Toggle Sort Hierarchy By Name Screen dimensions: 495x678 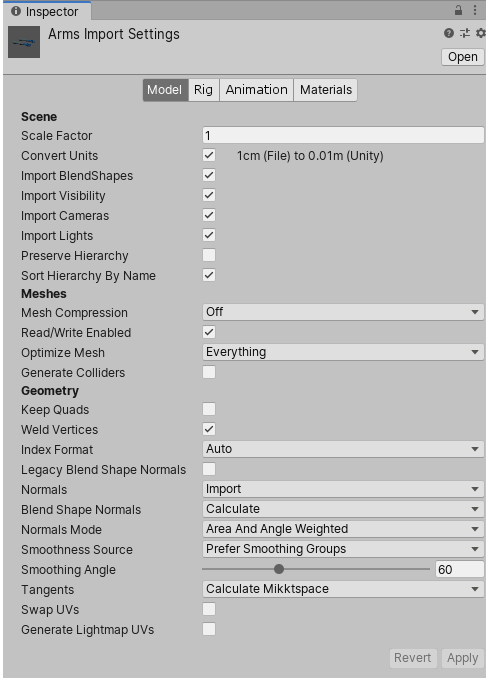pos(209,275)
